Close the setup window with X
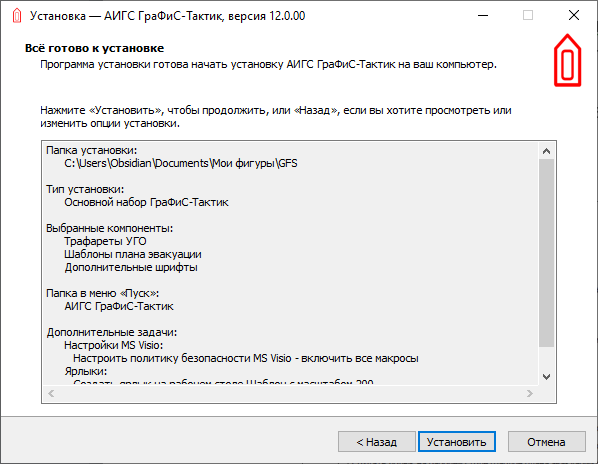This screenshot has width=598, height=464. click(574, 16)
